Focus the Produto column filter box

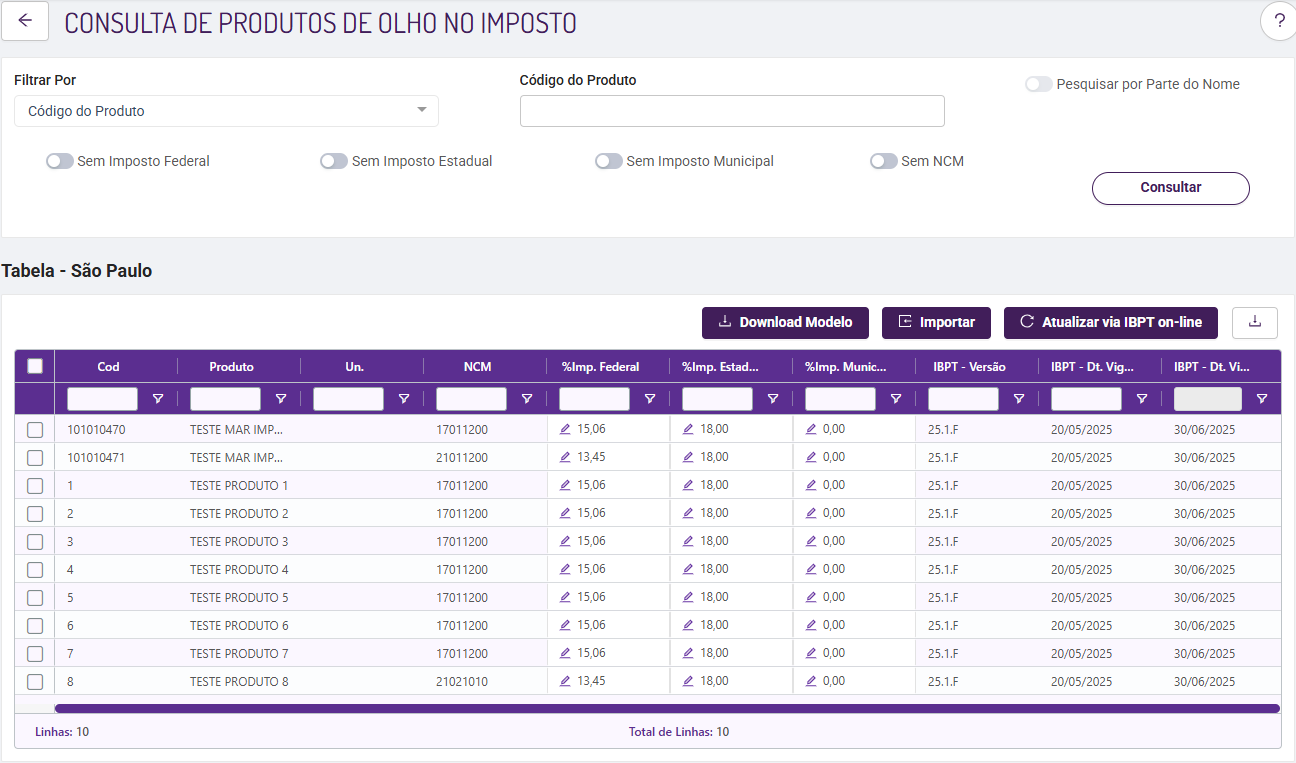click(x=225, y=399)
